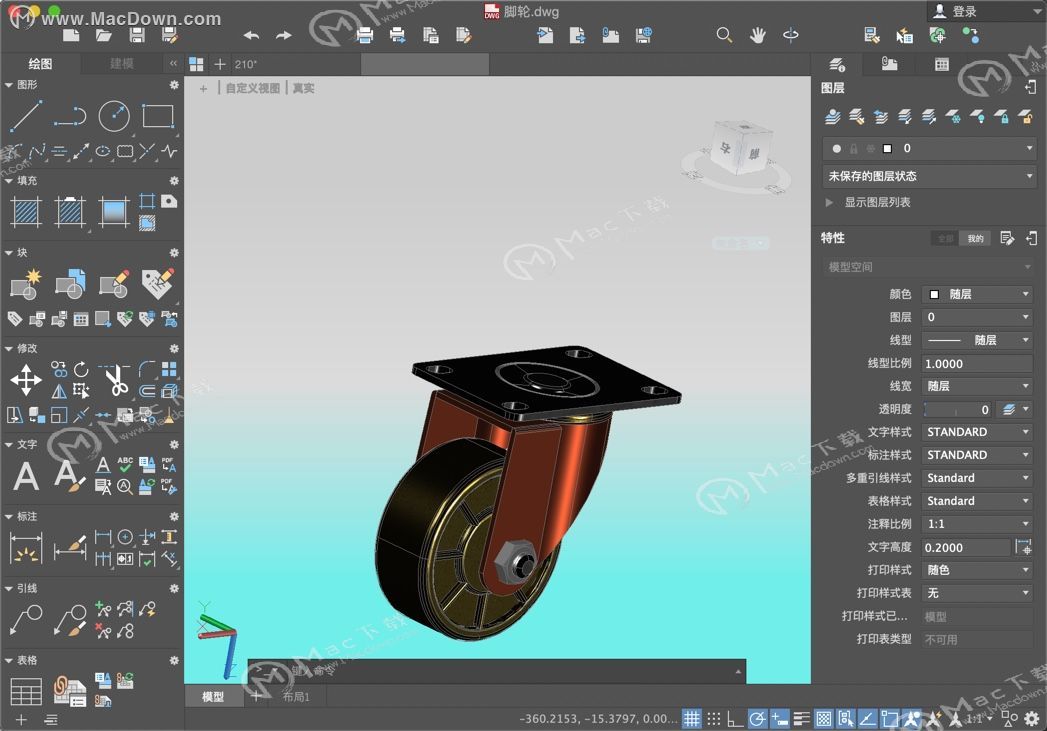Open the 线宽 dropdown
The image size is (1047, 731).
(977, 386)
